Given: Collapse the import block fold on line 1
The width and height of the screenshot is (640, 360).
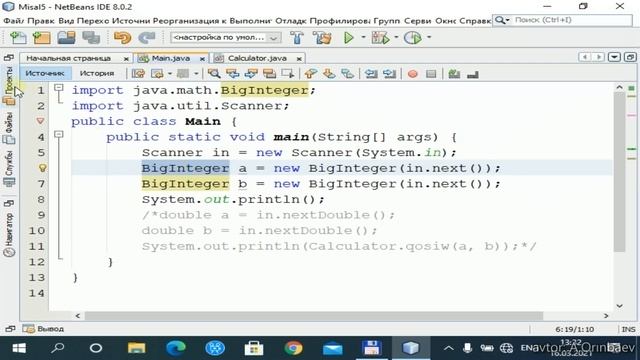Looking at the screenshot, I should pos(59,87).
